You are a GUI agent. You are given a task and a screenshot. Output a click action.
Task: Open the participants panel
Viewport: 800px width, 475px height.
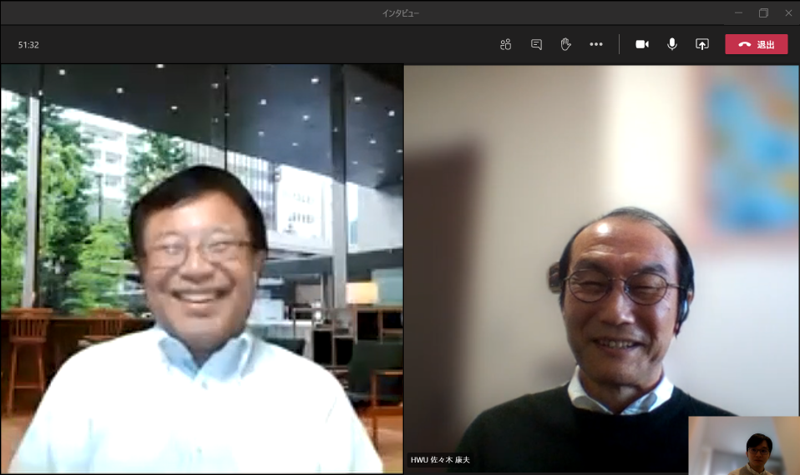pyautogui.click(x=506, y=44)
